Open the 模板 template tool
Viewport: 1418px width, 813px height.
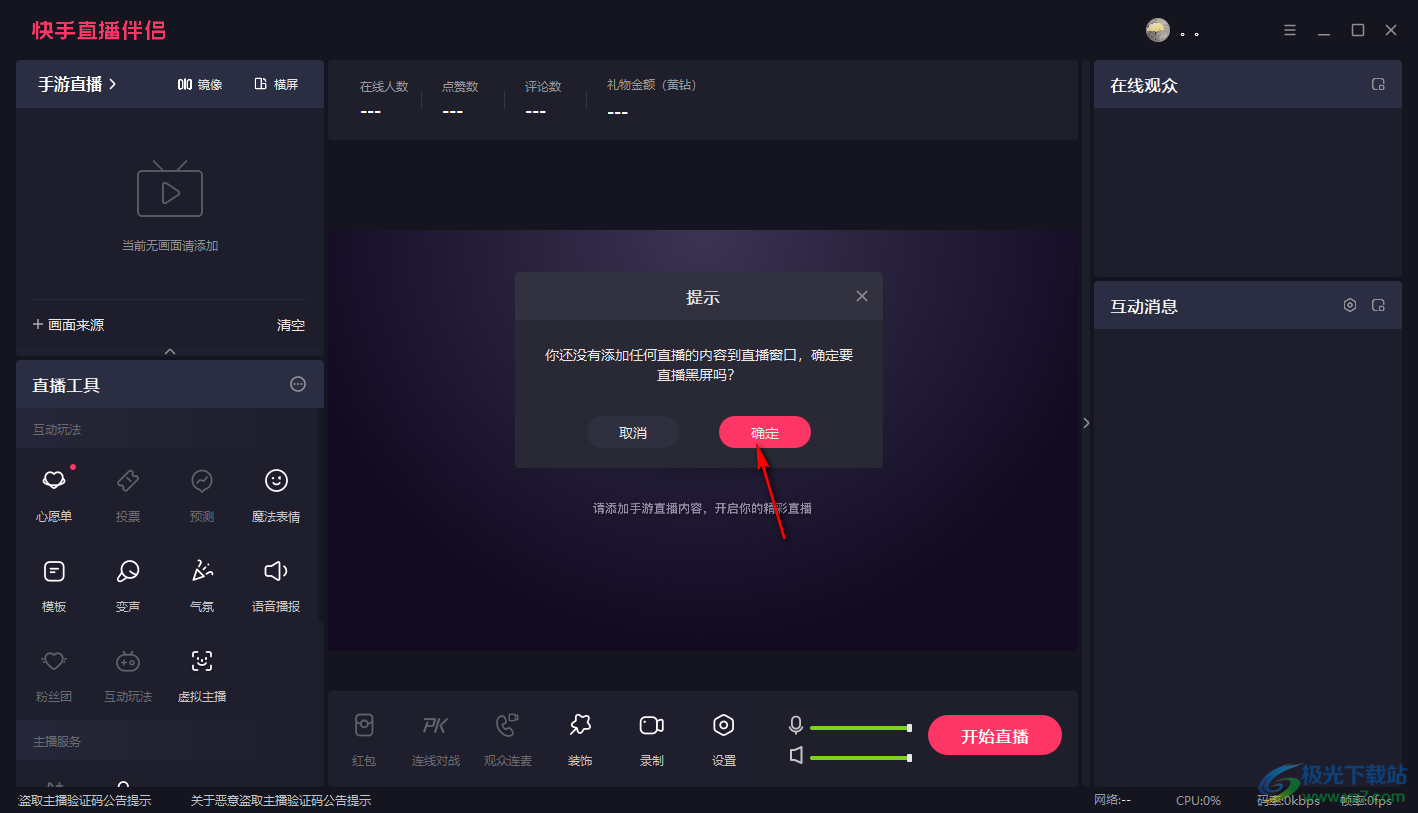tap(54, 585)
